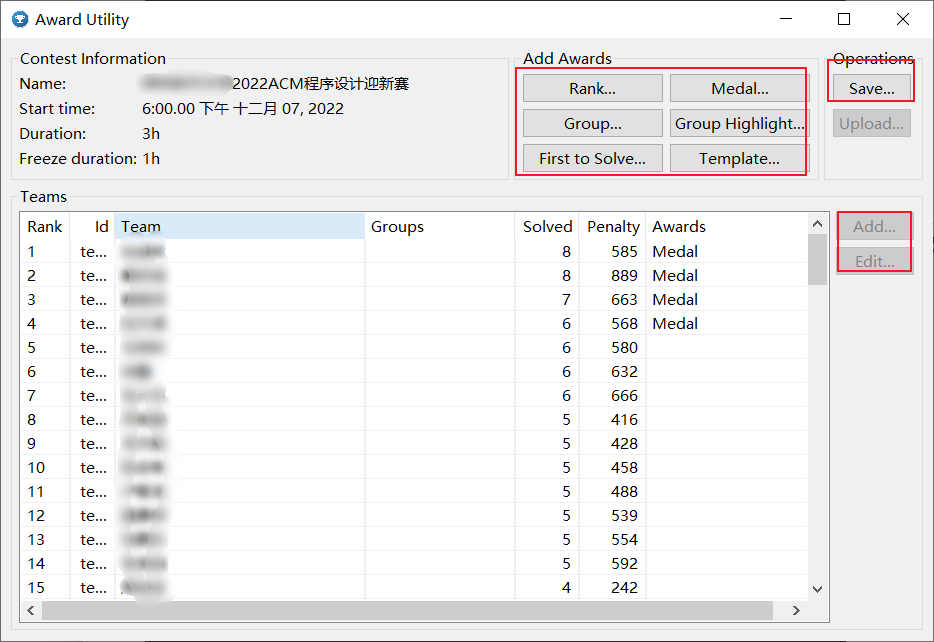Image resolution: width=934 pixels, height=642 pixels.
Task: Click the Penalty column header
Action: click(612, 226)
